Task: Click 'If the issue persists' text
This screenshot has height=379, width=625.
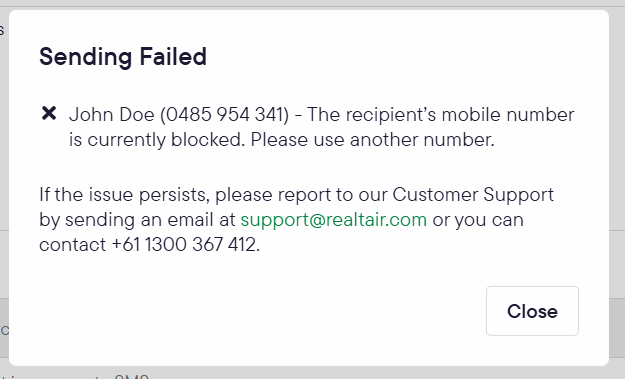Action: (x=124, y=195)
